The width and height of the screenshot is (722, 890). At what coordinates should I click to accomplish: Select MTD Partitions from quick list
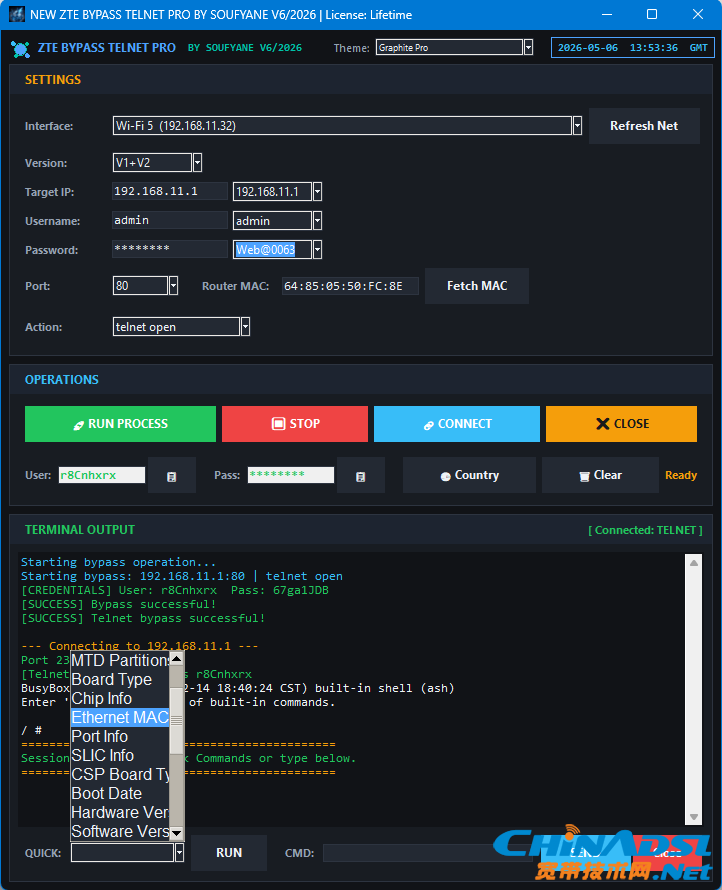(x=120, y=660)
